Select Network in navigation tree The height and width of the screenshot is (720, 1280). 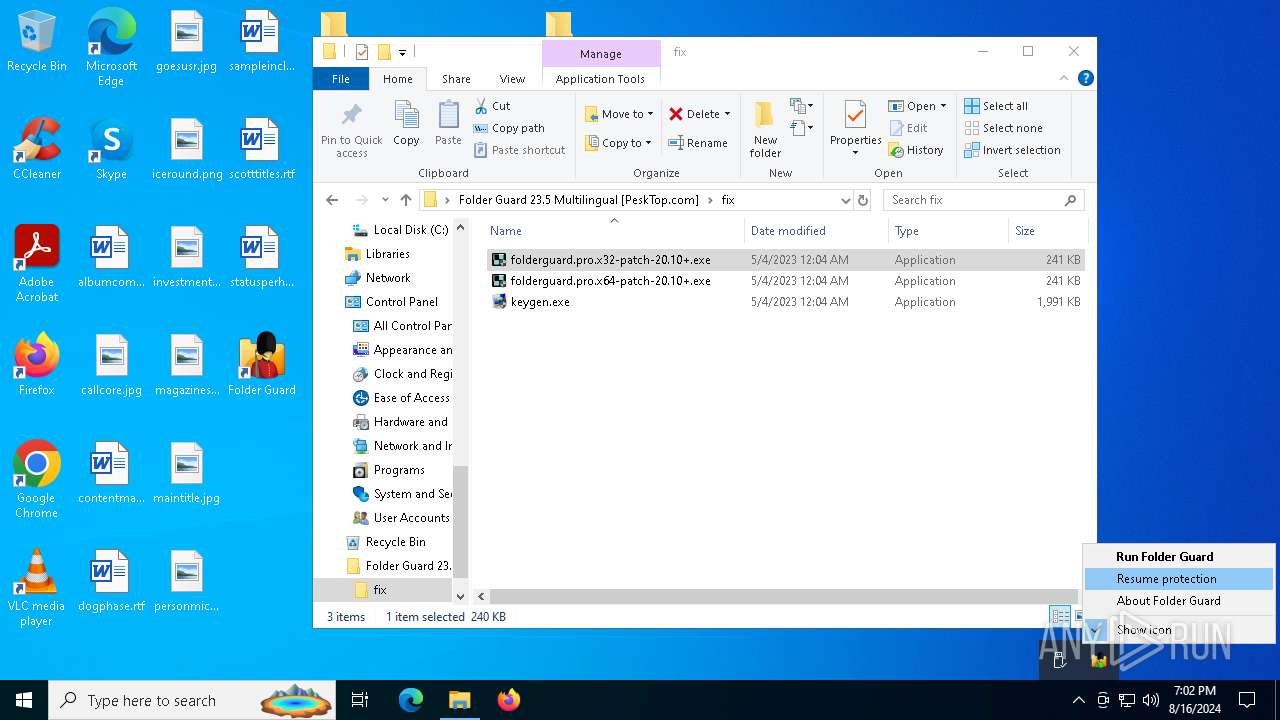pyautogui.click(x=377, y=278)
